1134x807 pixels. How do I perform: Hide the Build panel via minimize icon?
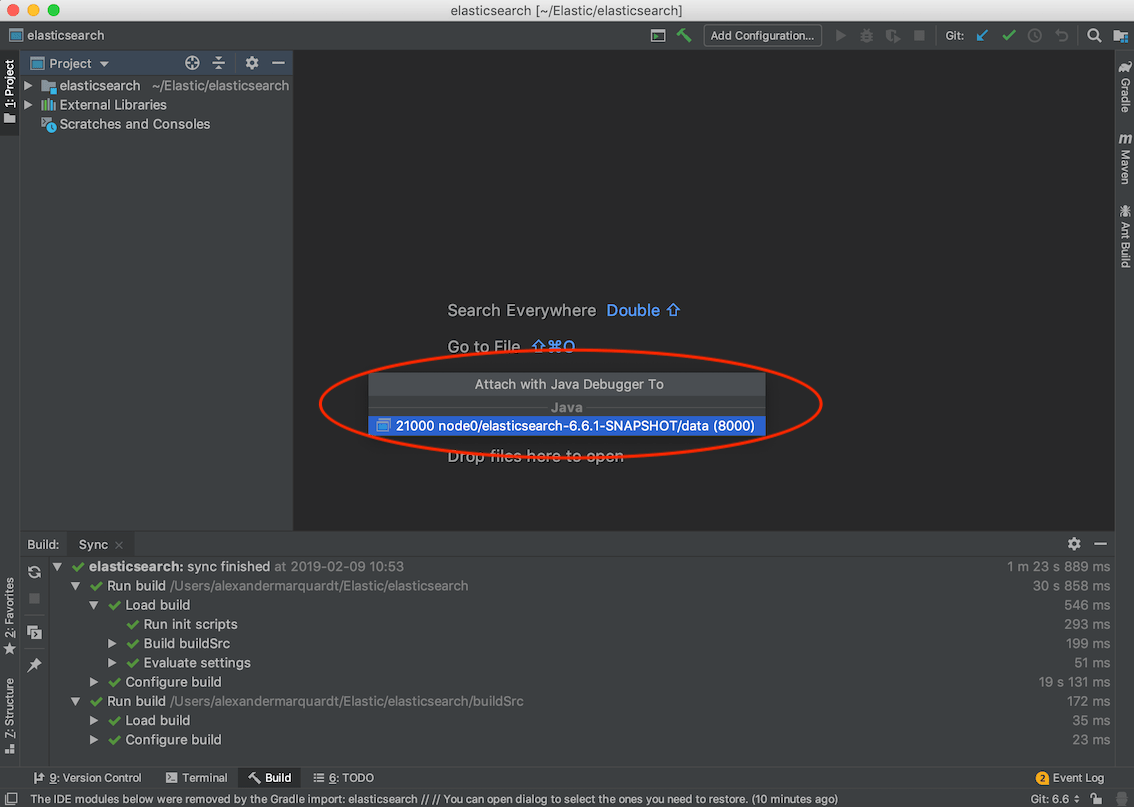point(1101,544)
